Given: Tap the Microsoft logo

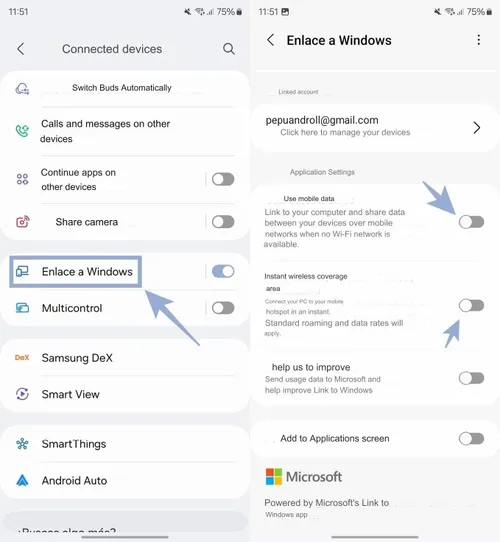Looking at the screenshot, I should (x=274, y=477).
